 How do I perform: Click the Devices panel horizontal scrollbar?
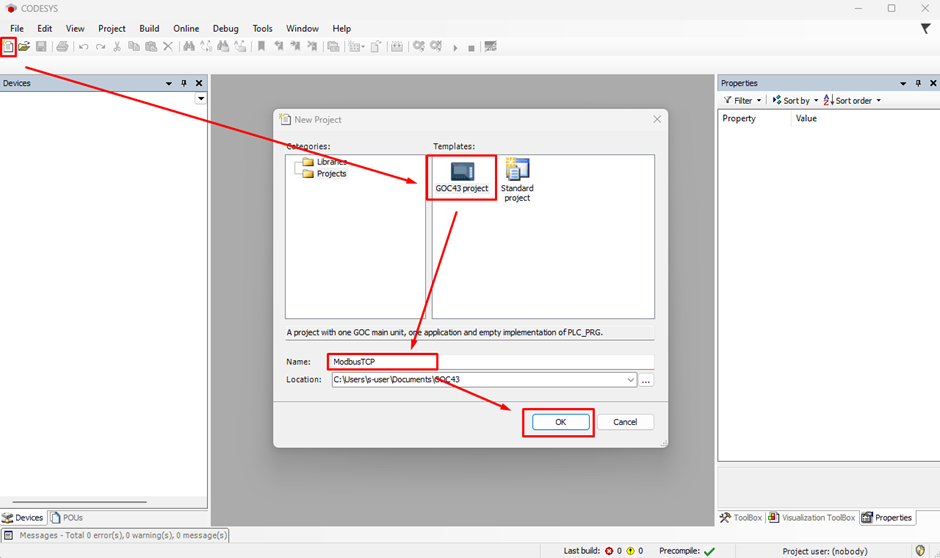(x=80, y=502)
